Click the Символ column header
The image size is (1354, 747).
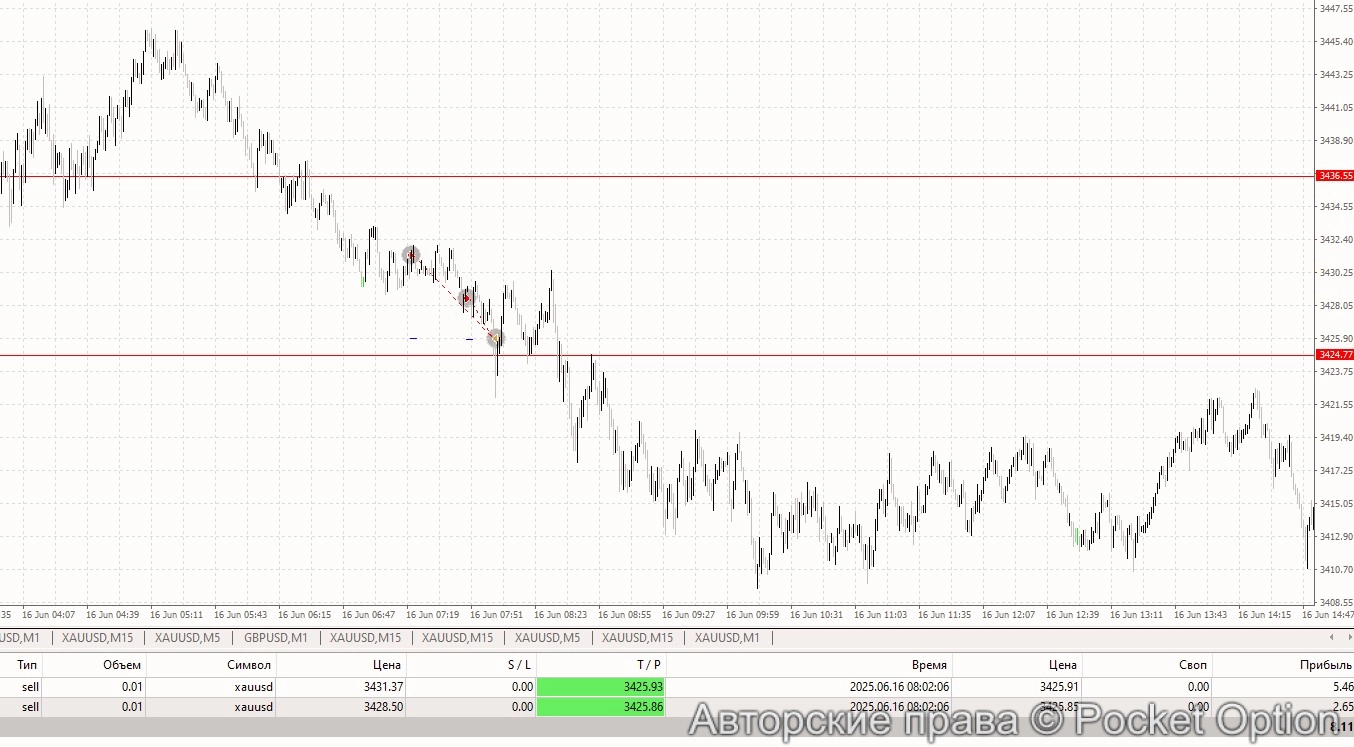click(x=250, y=664)
